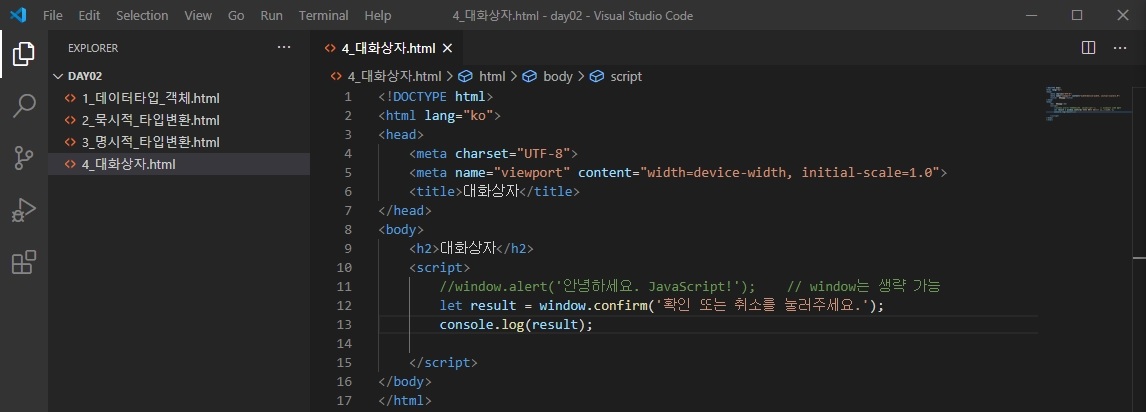This screenshot has height=412, width=1146.
Task: Click file icon beside 3_명시적_타입변환.html
Action: pos(70,142)
